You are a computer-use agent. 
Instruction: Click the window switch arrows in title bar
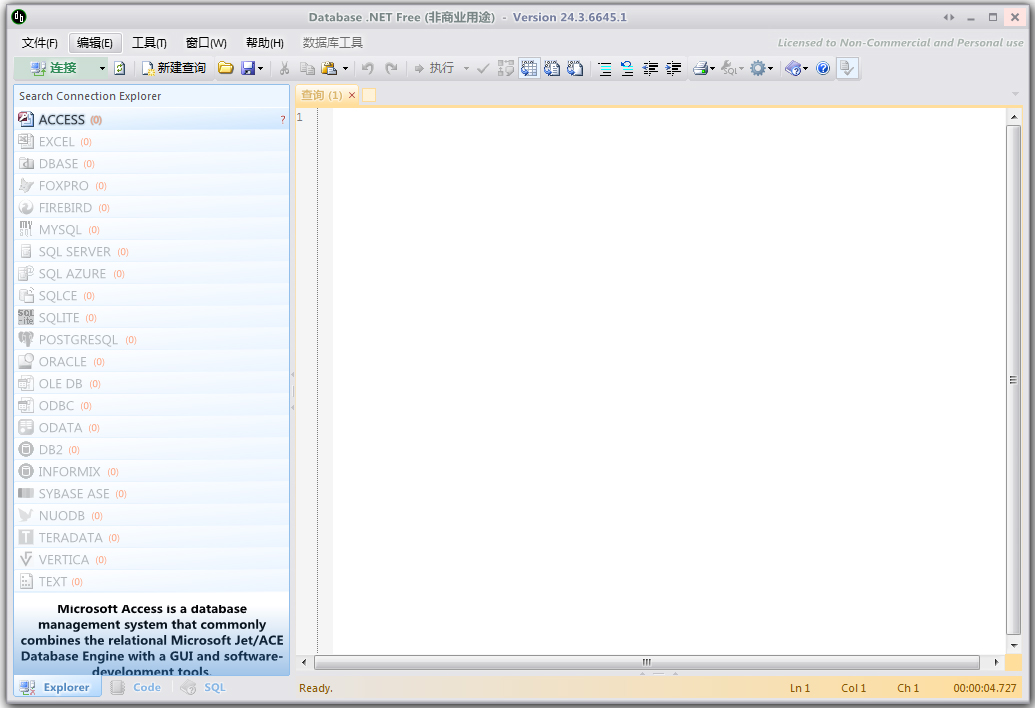[x=949, y=17]
